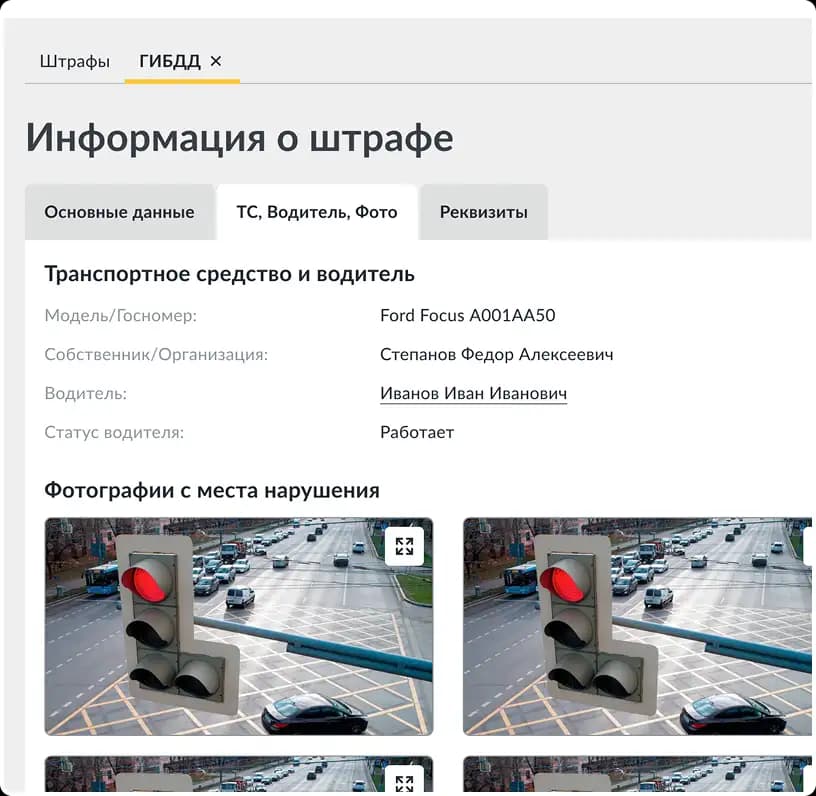816x796 pixels.
Task: Select the ГИБДД tab
Action: [x=170, y=61]
